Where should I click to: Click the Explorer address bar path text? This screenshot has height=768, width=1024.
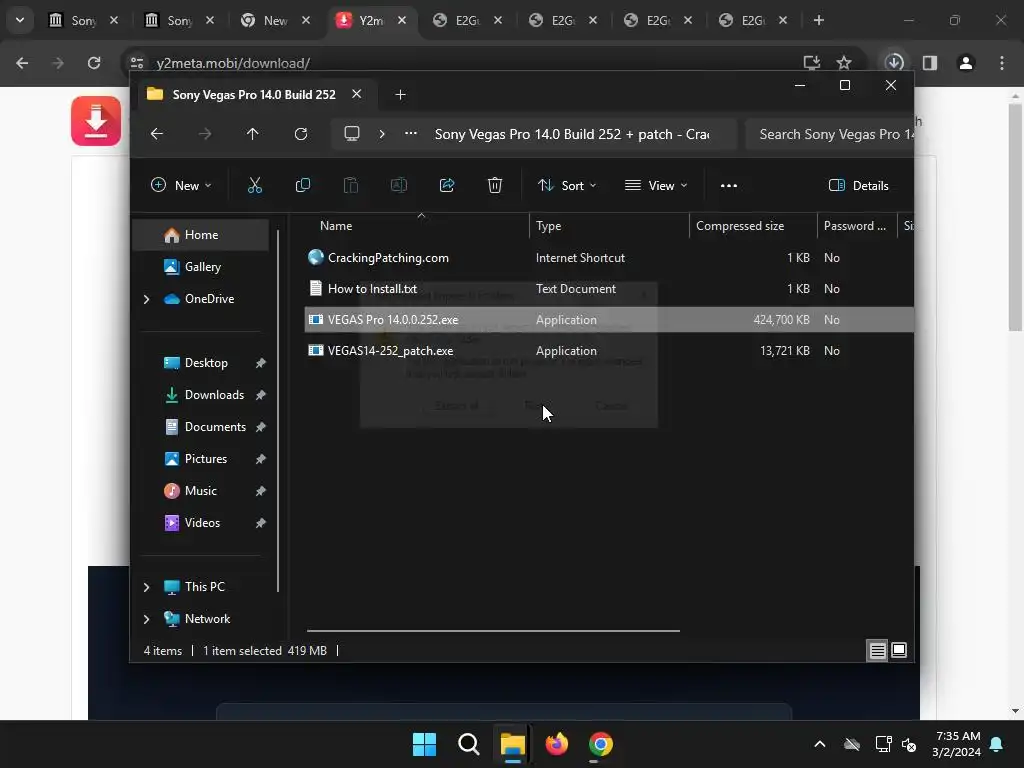(x=571, y=134)
